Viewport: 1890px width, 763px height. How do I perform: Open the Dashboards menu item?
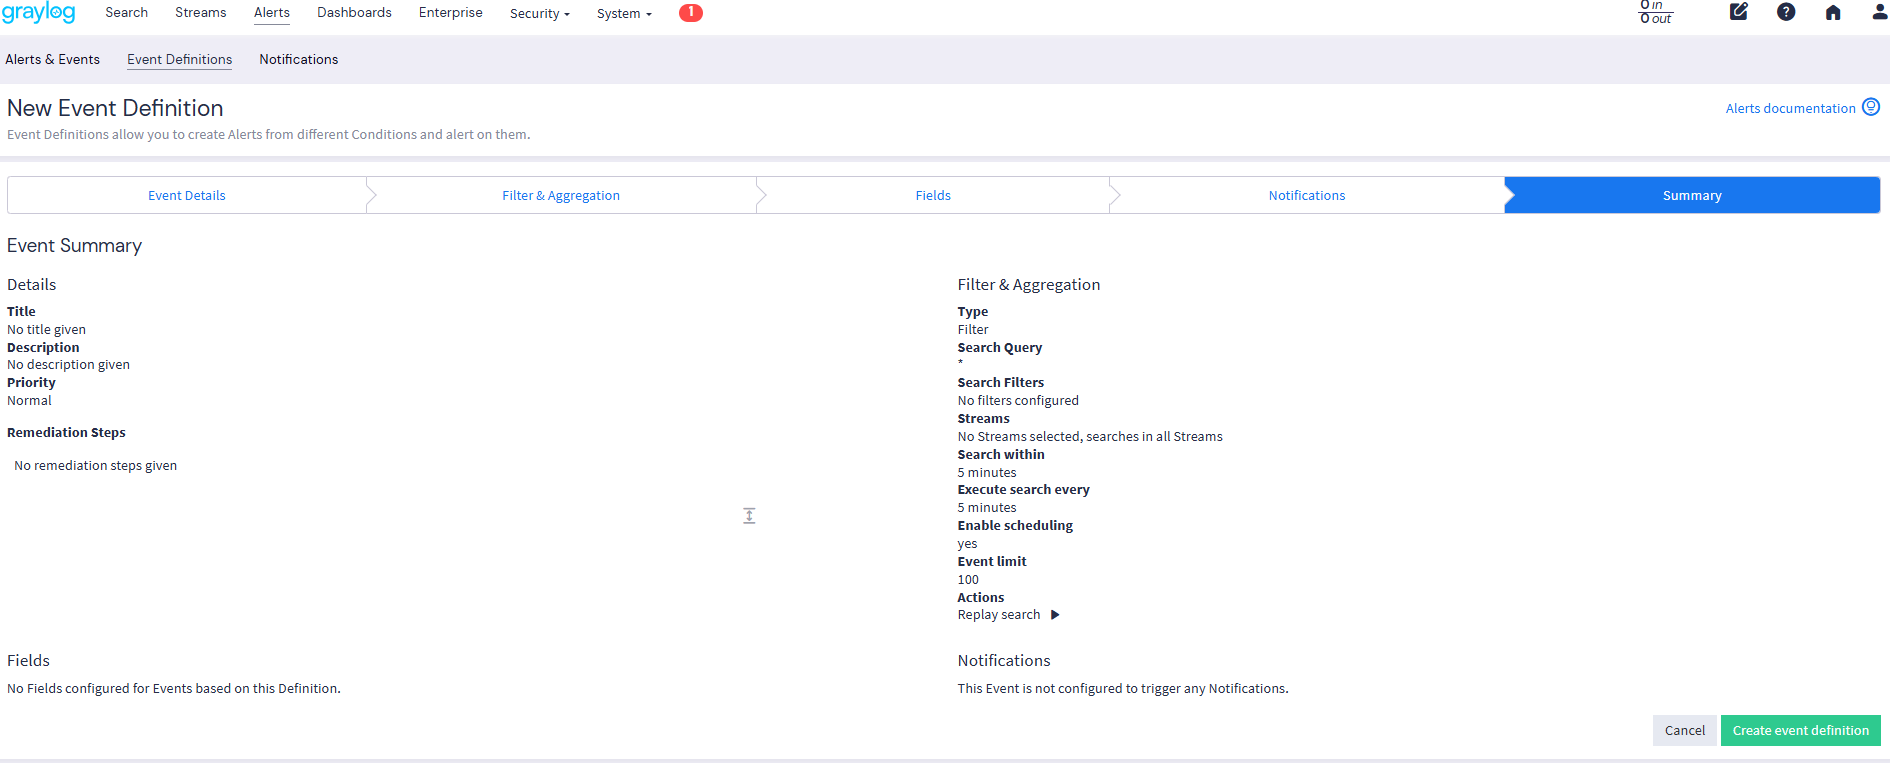pos(354,13)
